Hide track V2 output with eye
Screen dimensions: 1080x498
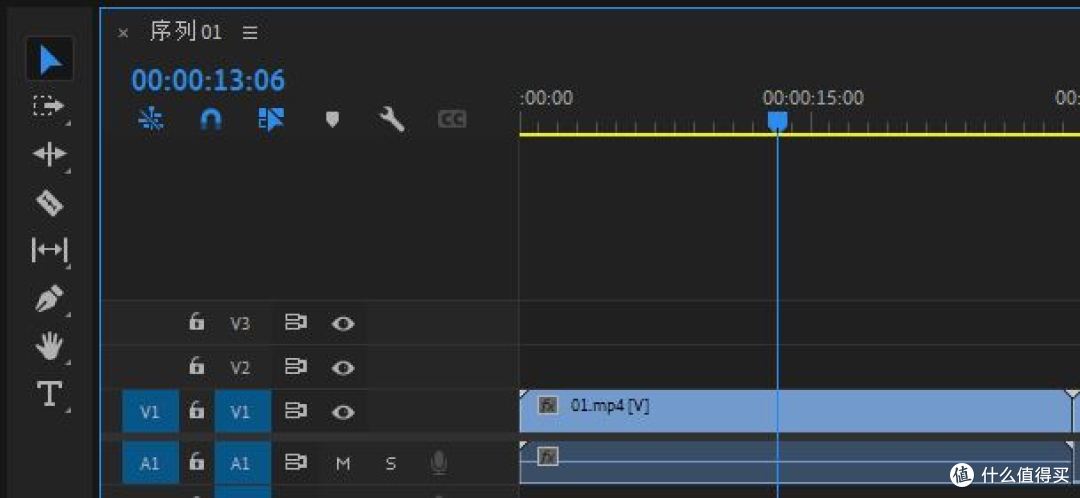(343, 368)
